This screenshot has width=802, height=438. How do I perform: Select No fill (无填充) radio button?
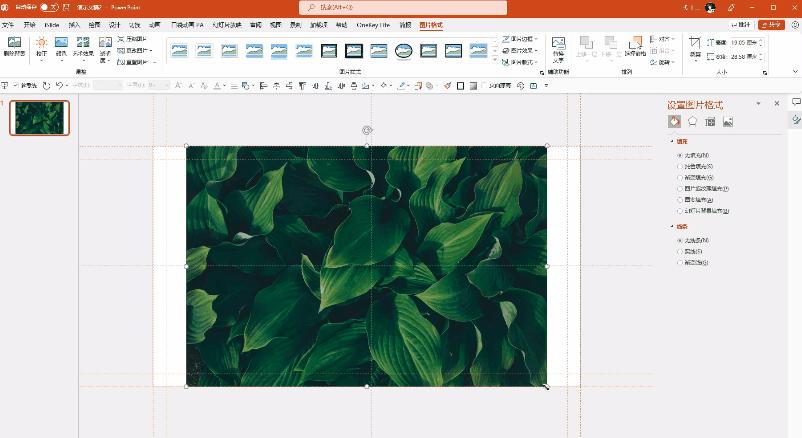tap(680, 155)
